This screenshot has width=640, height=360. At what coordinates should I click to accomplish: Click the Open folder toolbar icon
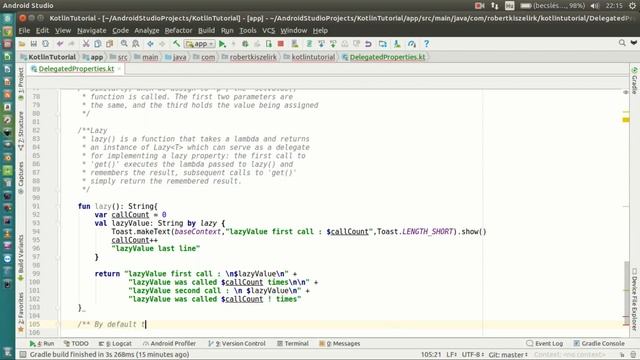(22, 44)
